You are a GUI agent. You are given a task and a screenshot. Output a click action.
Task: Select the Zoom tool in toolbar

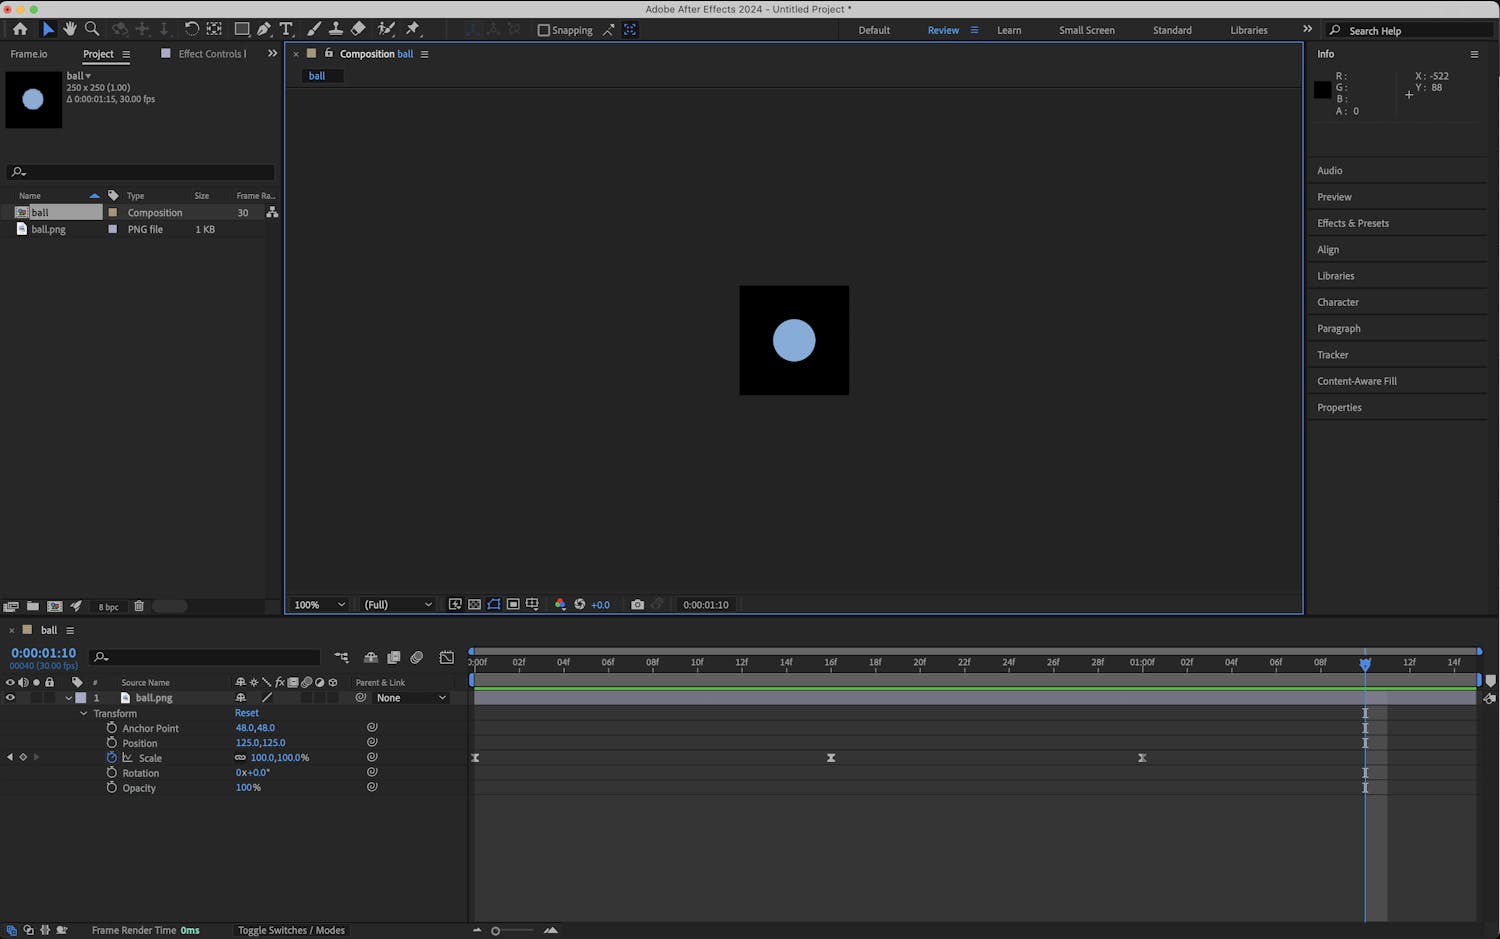pos(92,29)
